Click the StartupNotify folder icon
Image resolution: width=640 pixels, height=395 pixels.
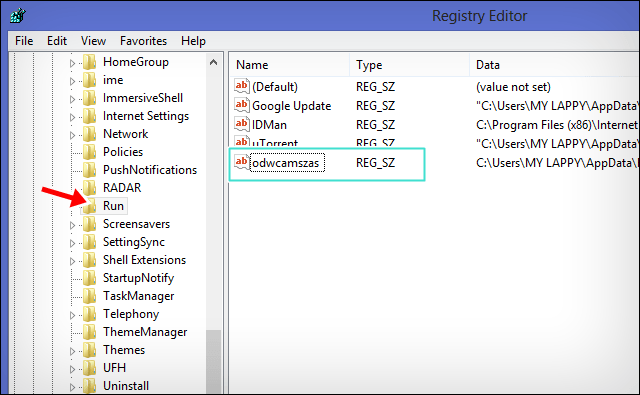(x=89, y=278)
